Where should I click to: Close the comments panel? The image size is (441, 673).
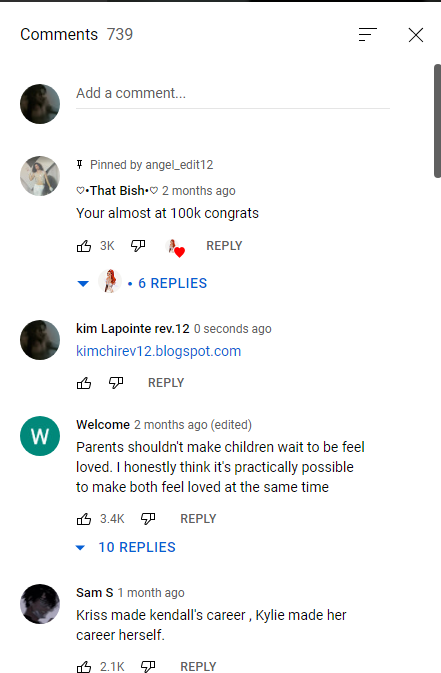tap(416, 35)
